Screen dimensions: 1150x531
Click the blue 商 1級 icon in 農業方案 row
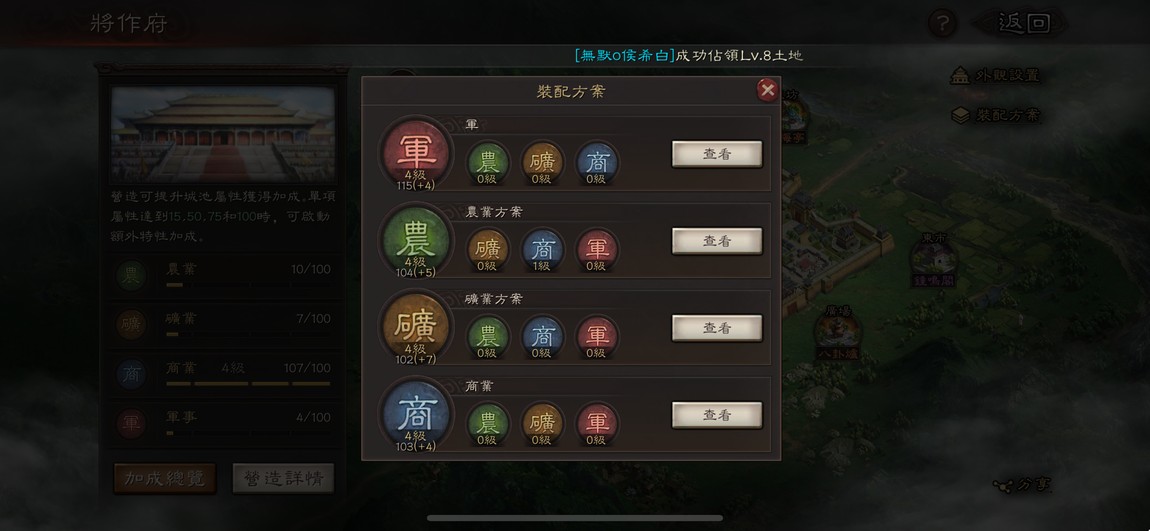click(x=542, y=249)
